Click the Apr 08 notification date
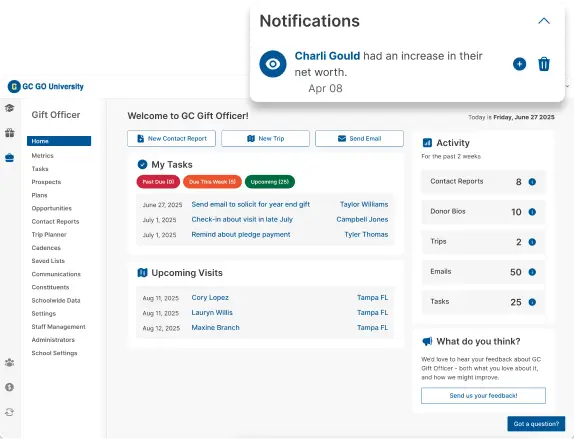This screenshot has height=439, width=574. 325,88
